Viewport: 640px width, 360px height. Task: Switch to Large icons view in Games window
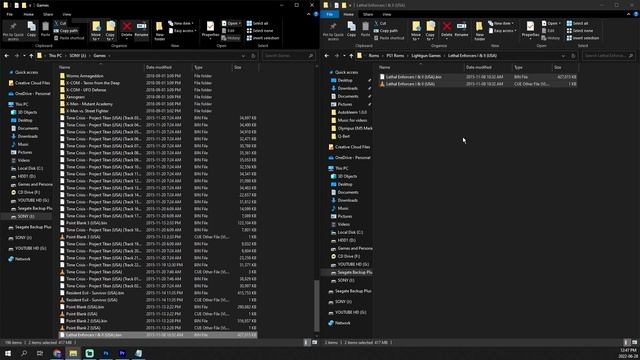tap(314, 342)
